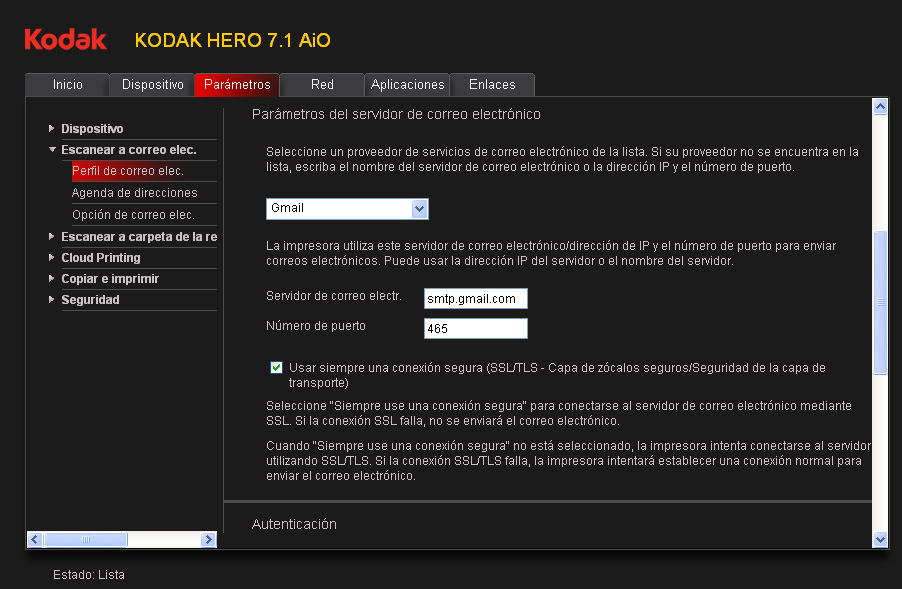Expand the Seguridad arrow
Screen dimensions: 902x589
point(51,300)
